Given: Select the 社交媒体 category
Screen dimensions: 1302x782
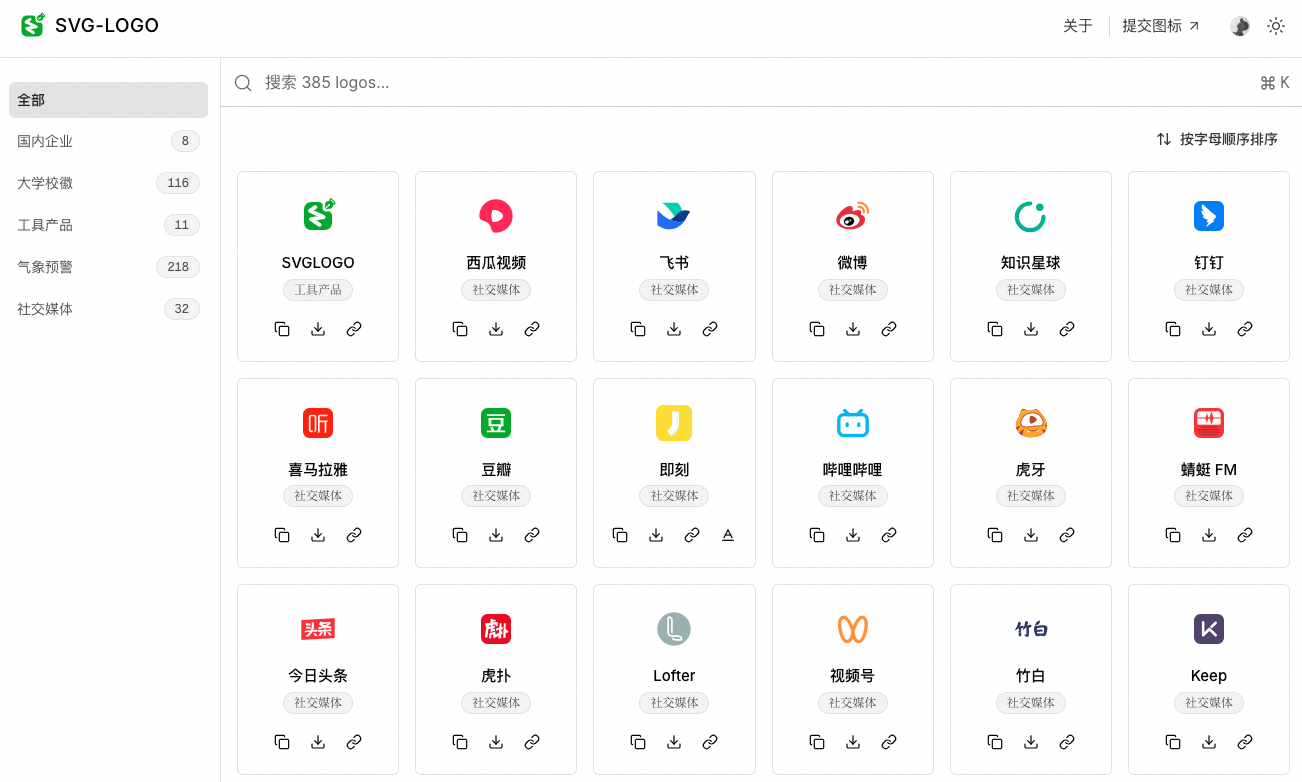Looking at the screenshot, I should tap(108, 309).
